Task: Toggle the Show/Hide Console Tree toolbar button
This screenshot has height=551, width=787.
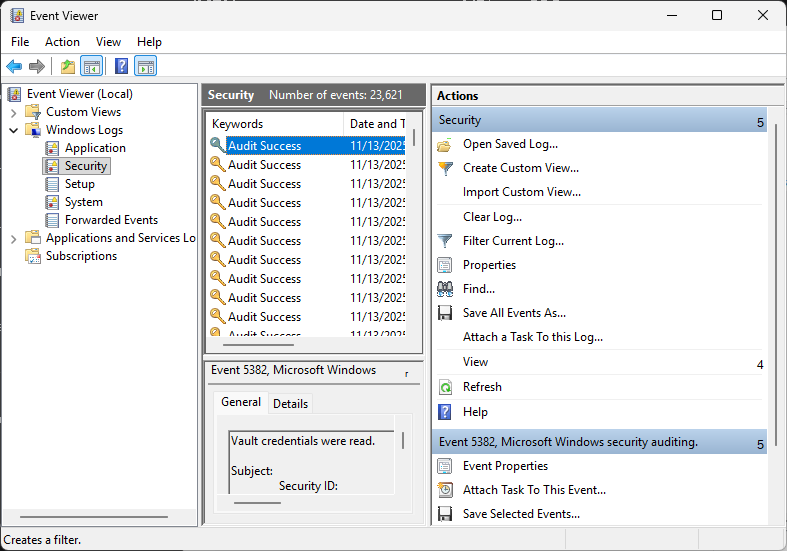Action: coord(91,67)
